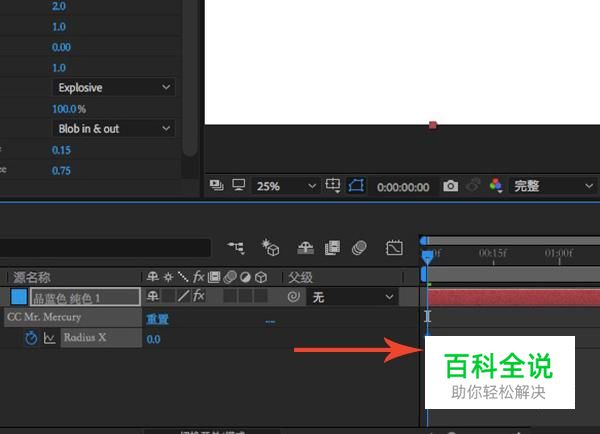Viewport: 600px width, 434px height.
Task: Toggle the layer's shy switch
Action: point(153,296)
